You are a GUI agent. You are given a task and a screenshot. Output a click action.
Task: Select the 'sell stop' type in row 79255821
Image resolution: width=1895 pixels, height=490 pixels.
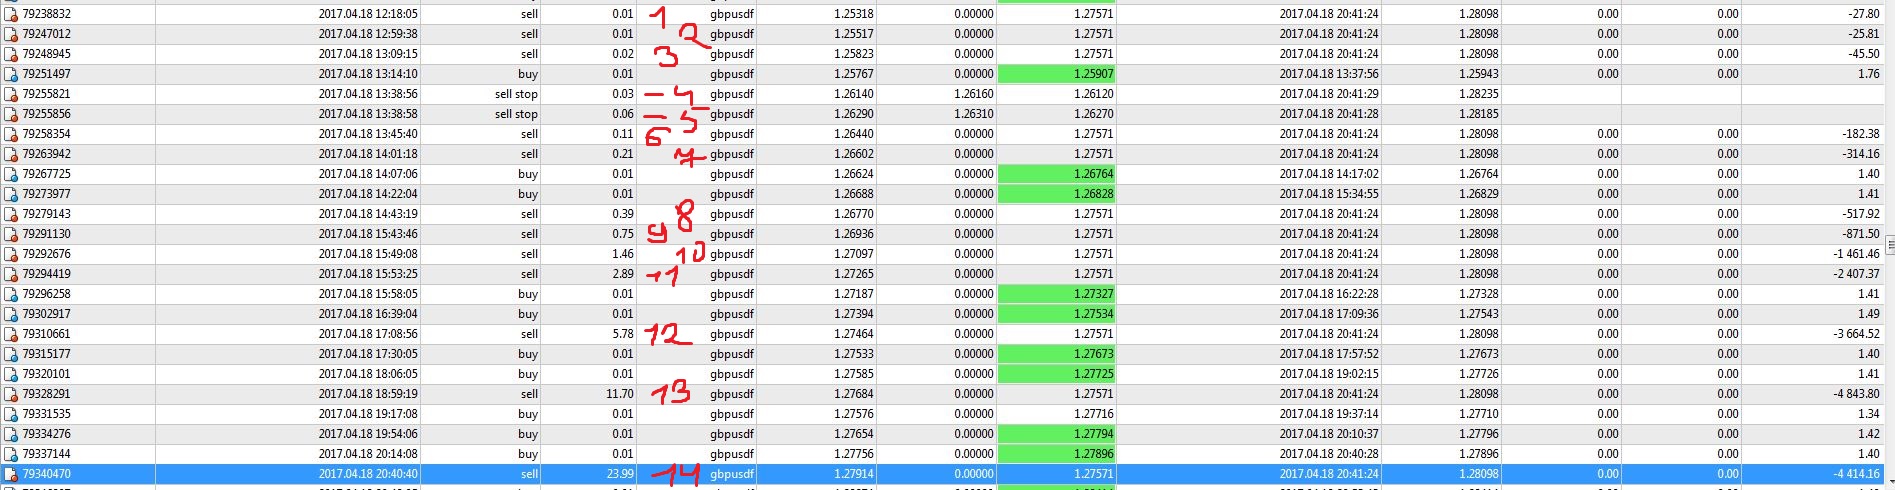coord(516,94)
